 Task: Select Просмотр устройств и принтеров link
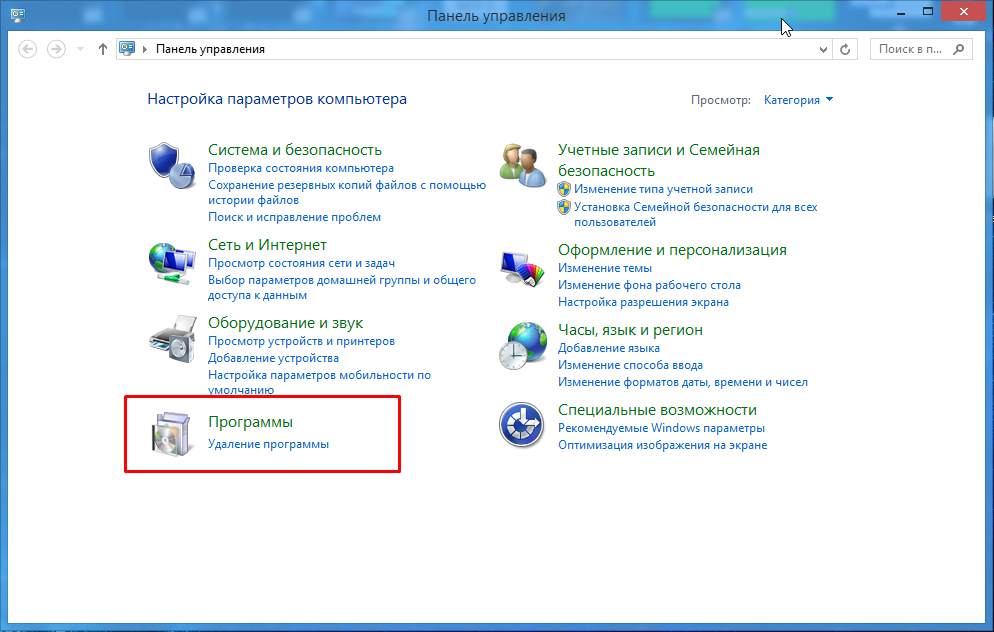point(301,341)
